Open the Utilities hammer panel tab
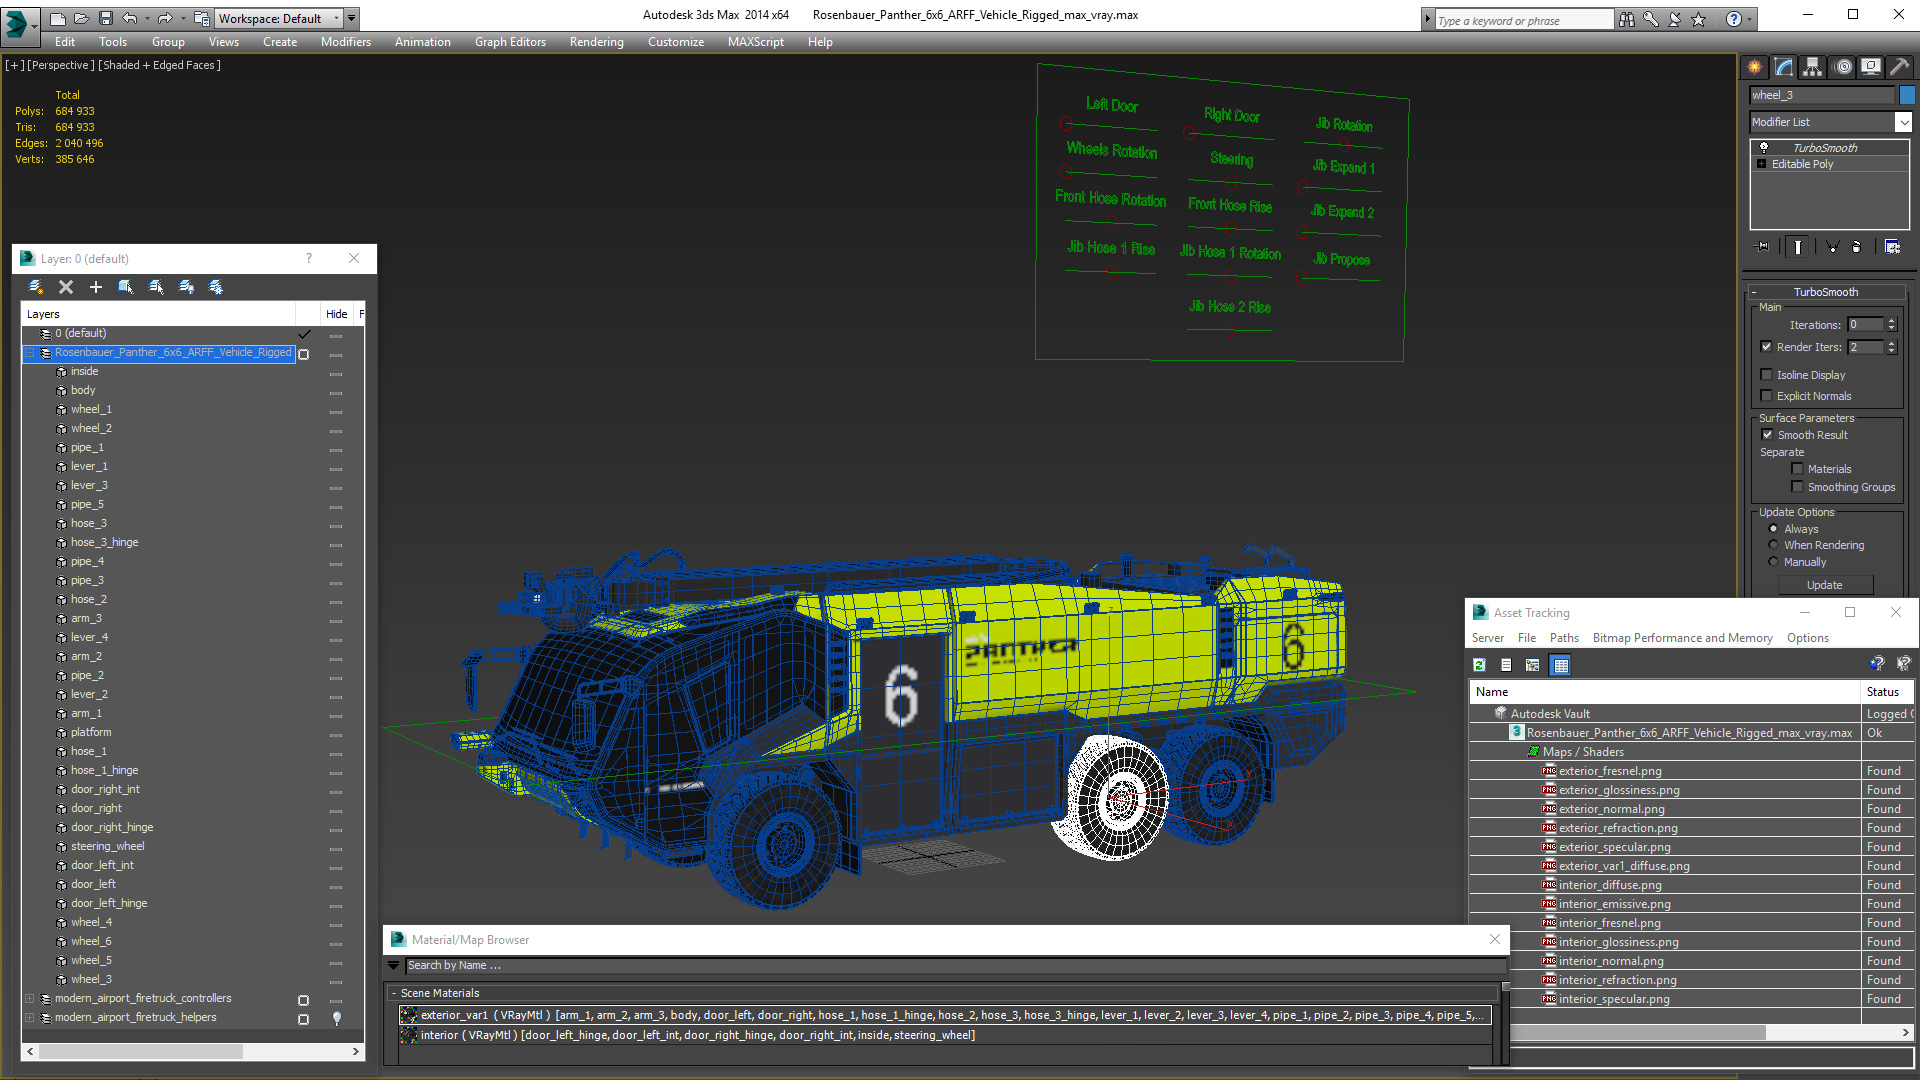This screenshot has width=1920, height=1080. (x=1900, y=67)
